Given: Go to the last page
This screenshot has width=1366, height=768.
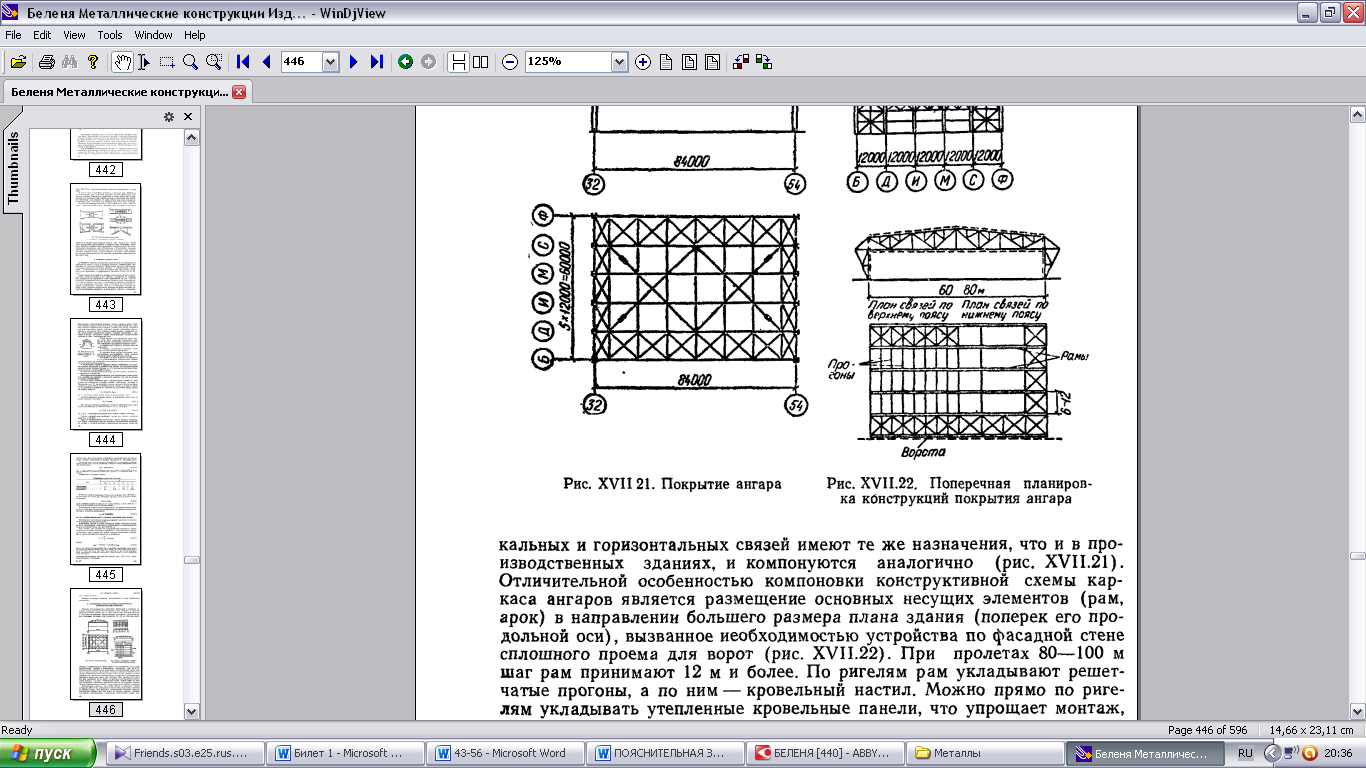Looking at the screenshot, I should tap(377, 62).
